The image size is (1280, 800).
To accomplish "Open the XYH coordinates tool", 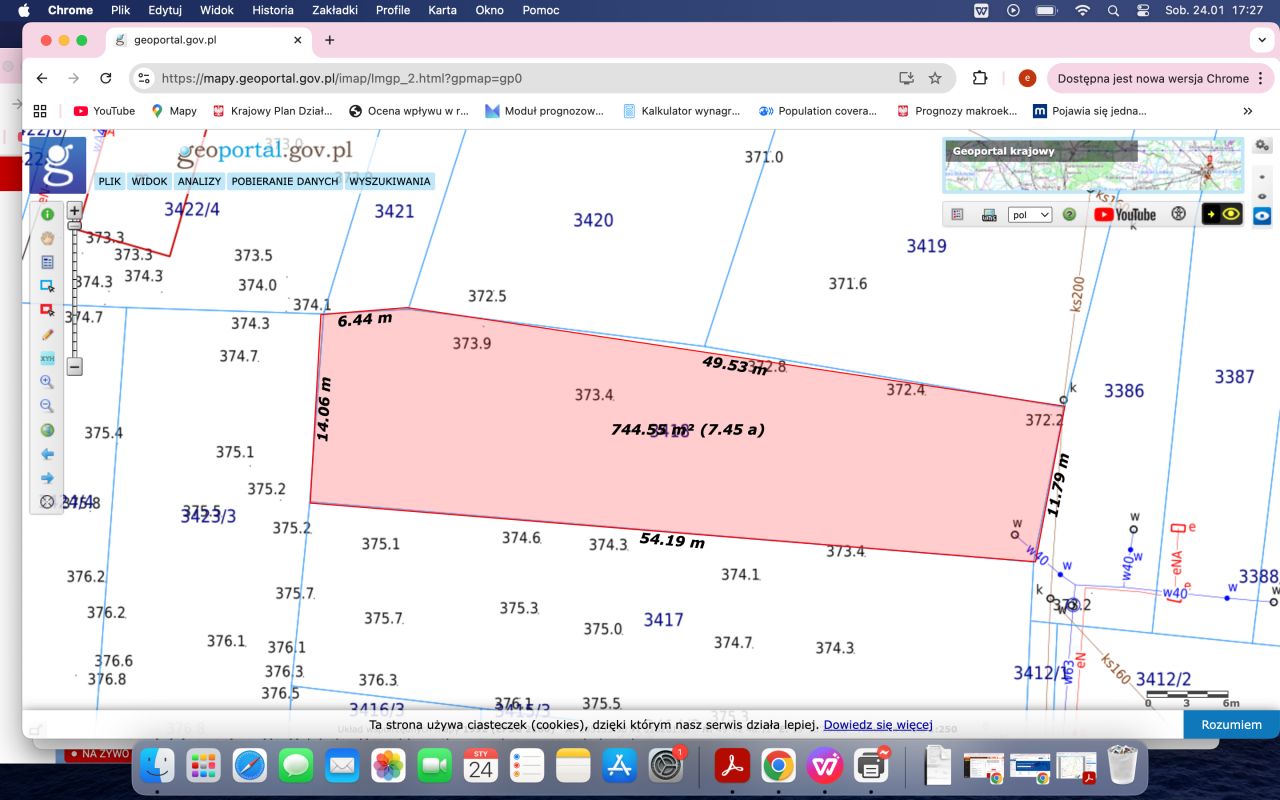I will (47, 358).
